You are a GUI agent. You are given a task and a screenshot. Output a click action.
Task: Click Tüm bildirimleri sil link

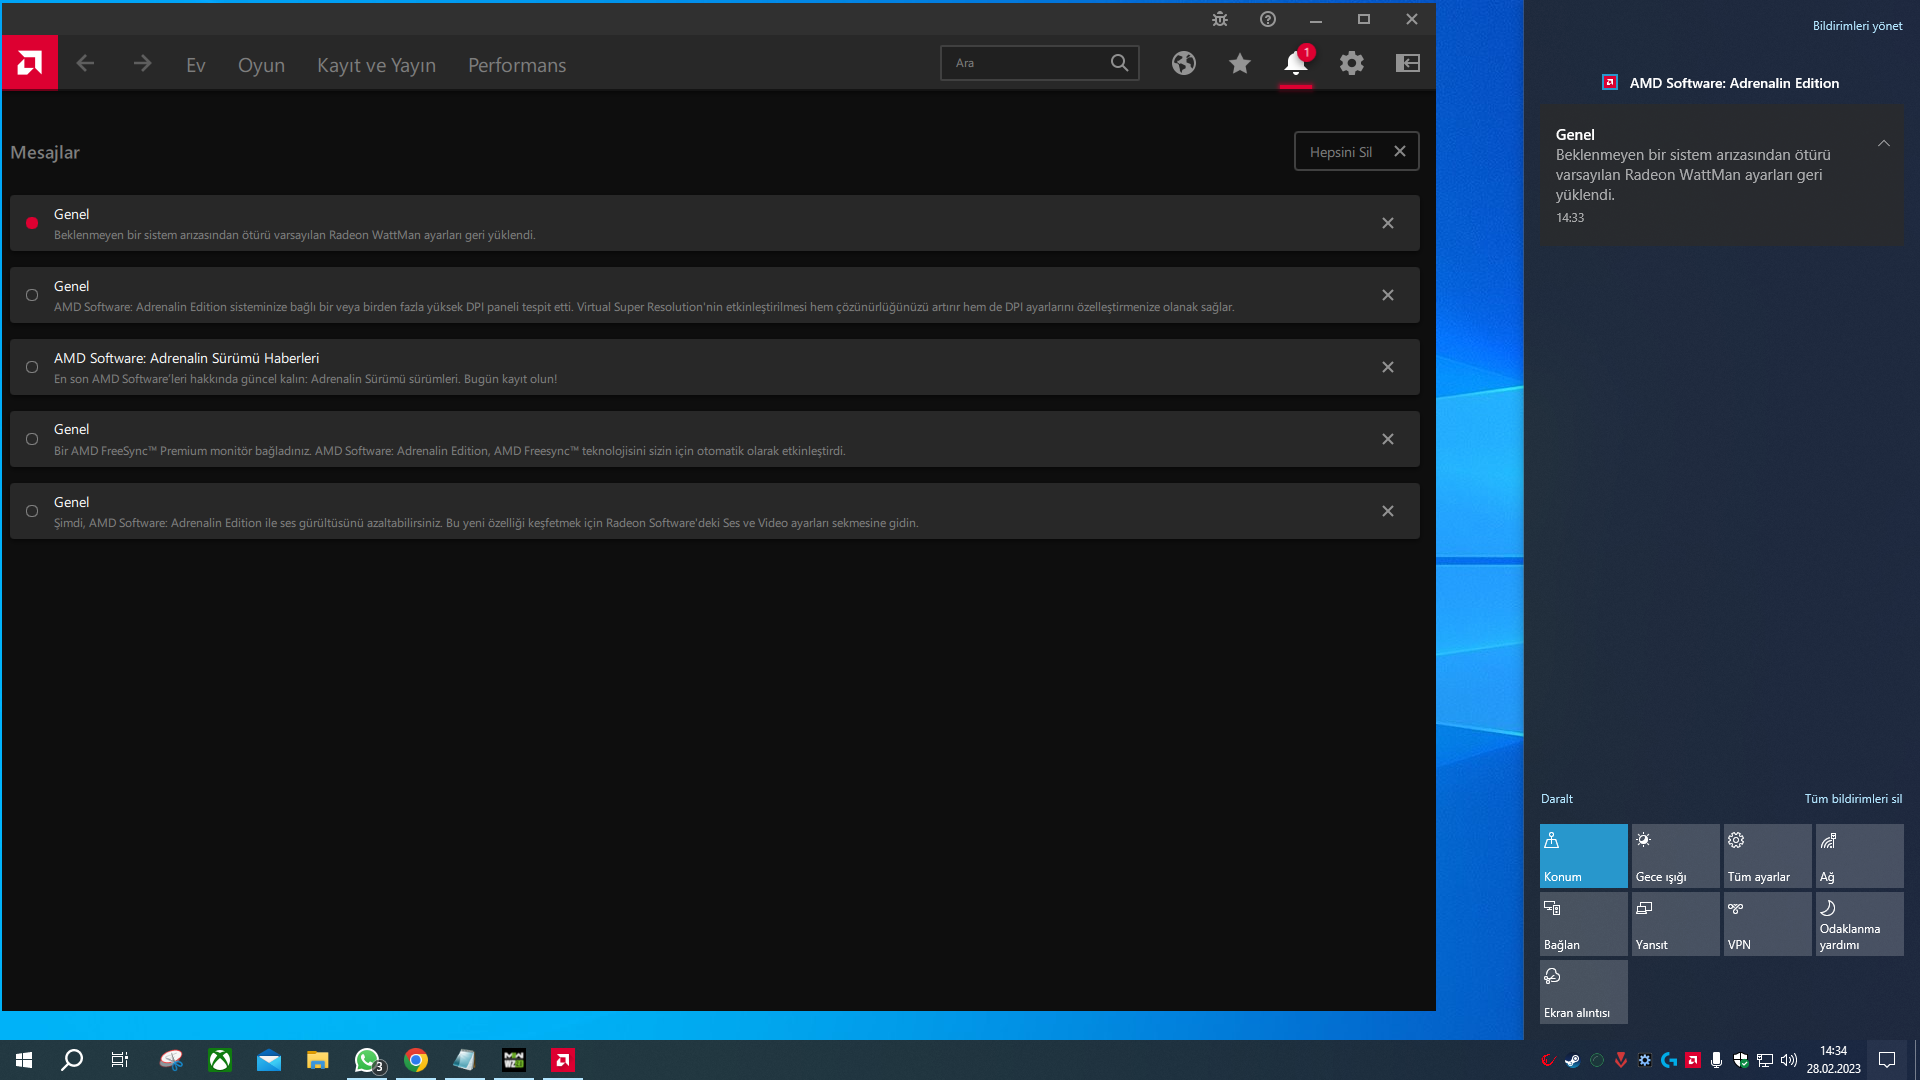pyautogui.click(x=1853, y=799)
